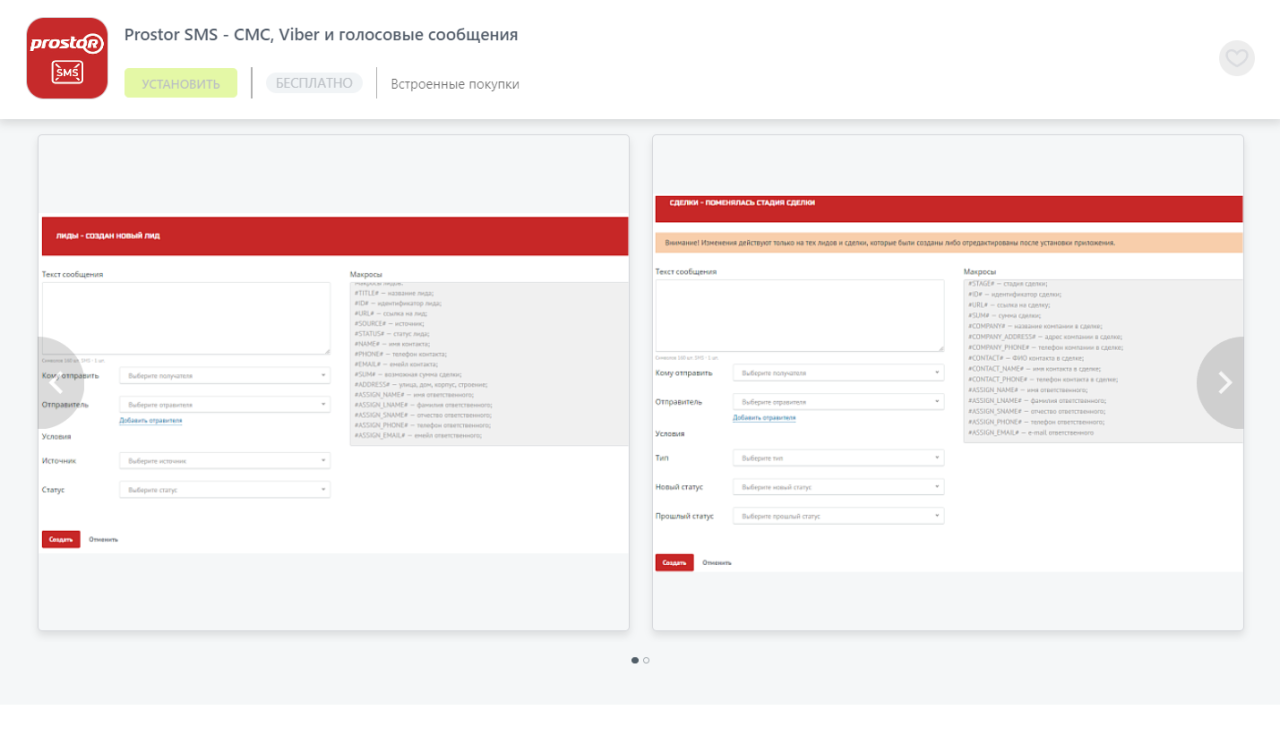Screen dimensions: 1280x753
Task: Click message text area in deals screenshot
Action: 800,315
